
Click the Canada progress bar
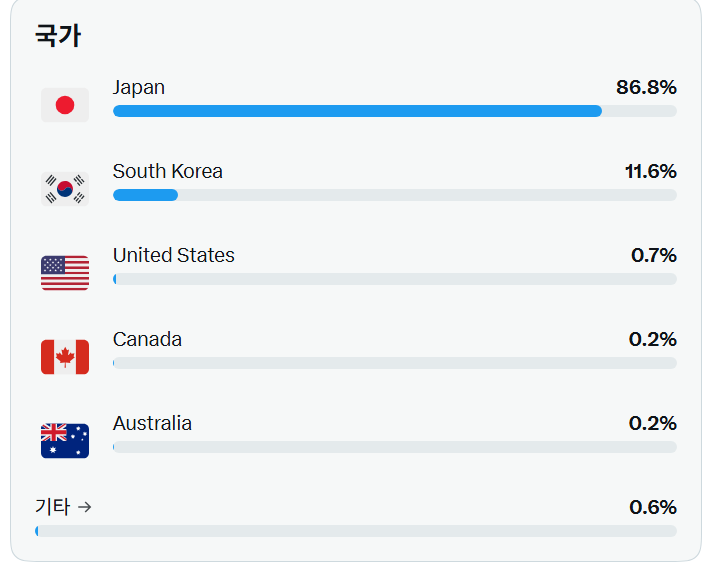395,363
